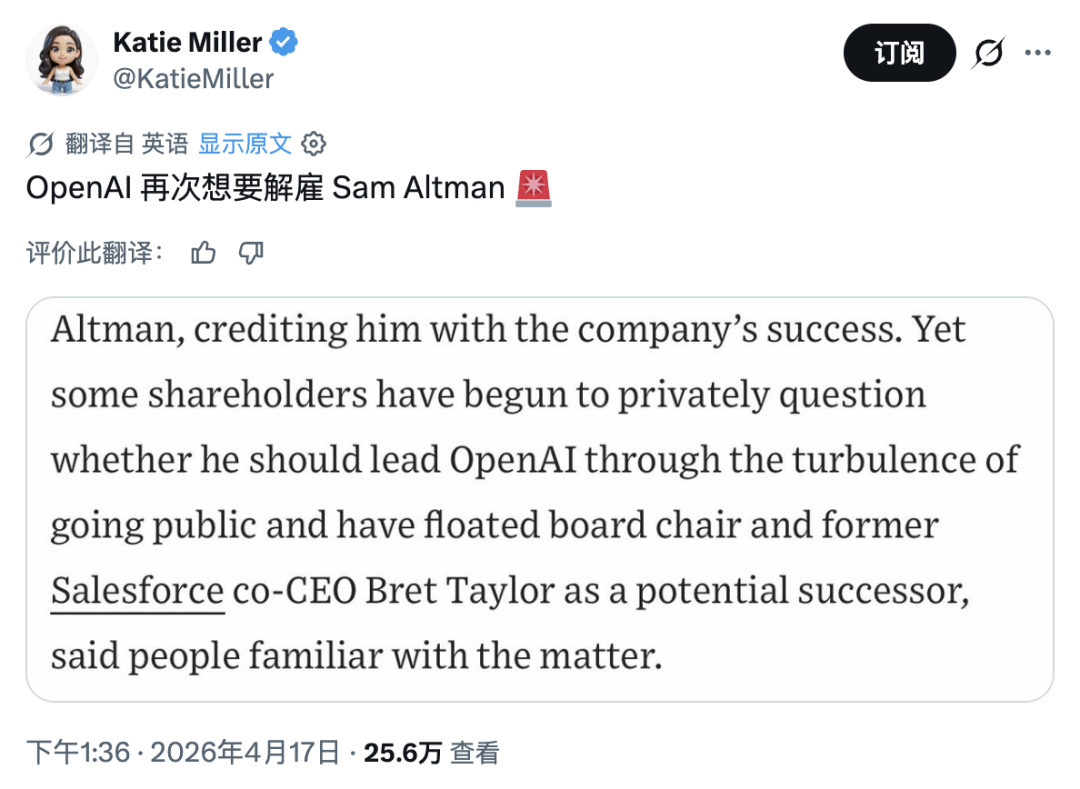Click the tweet text about Sam Altman
The width and height of the screenshot is (1080, 789).
265,188
